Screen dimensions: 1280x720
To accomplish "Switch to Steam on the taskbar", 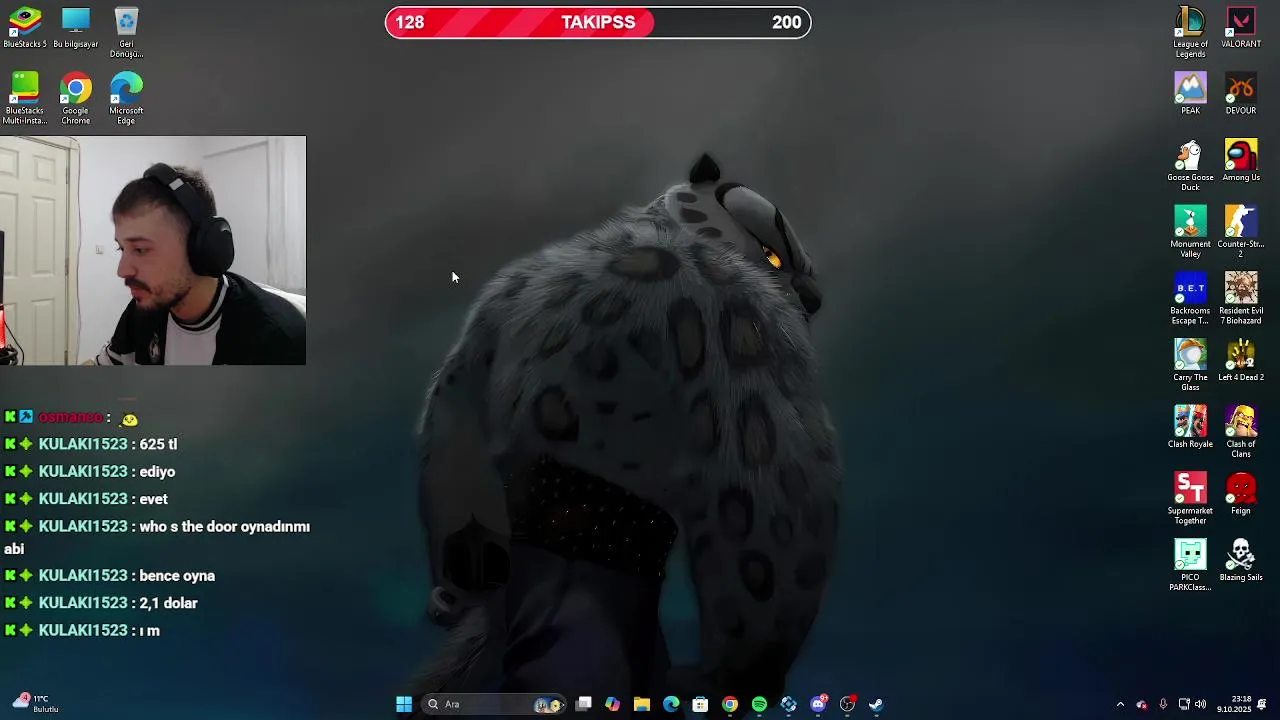I will pos(876,704).
